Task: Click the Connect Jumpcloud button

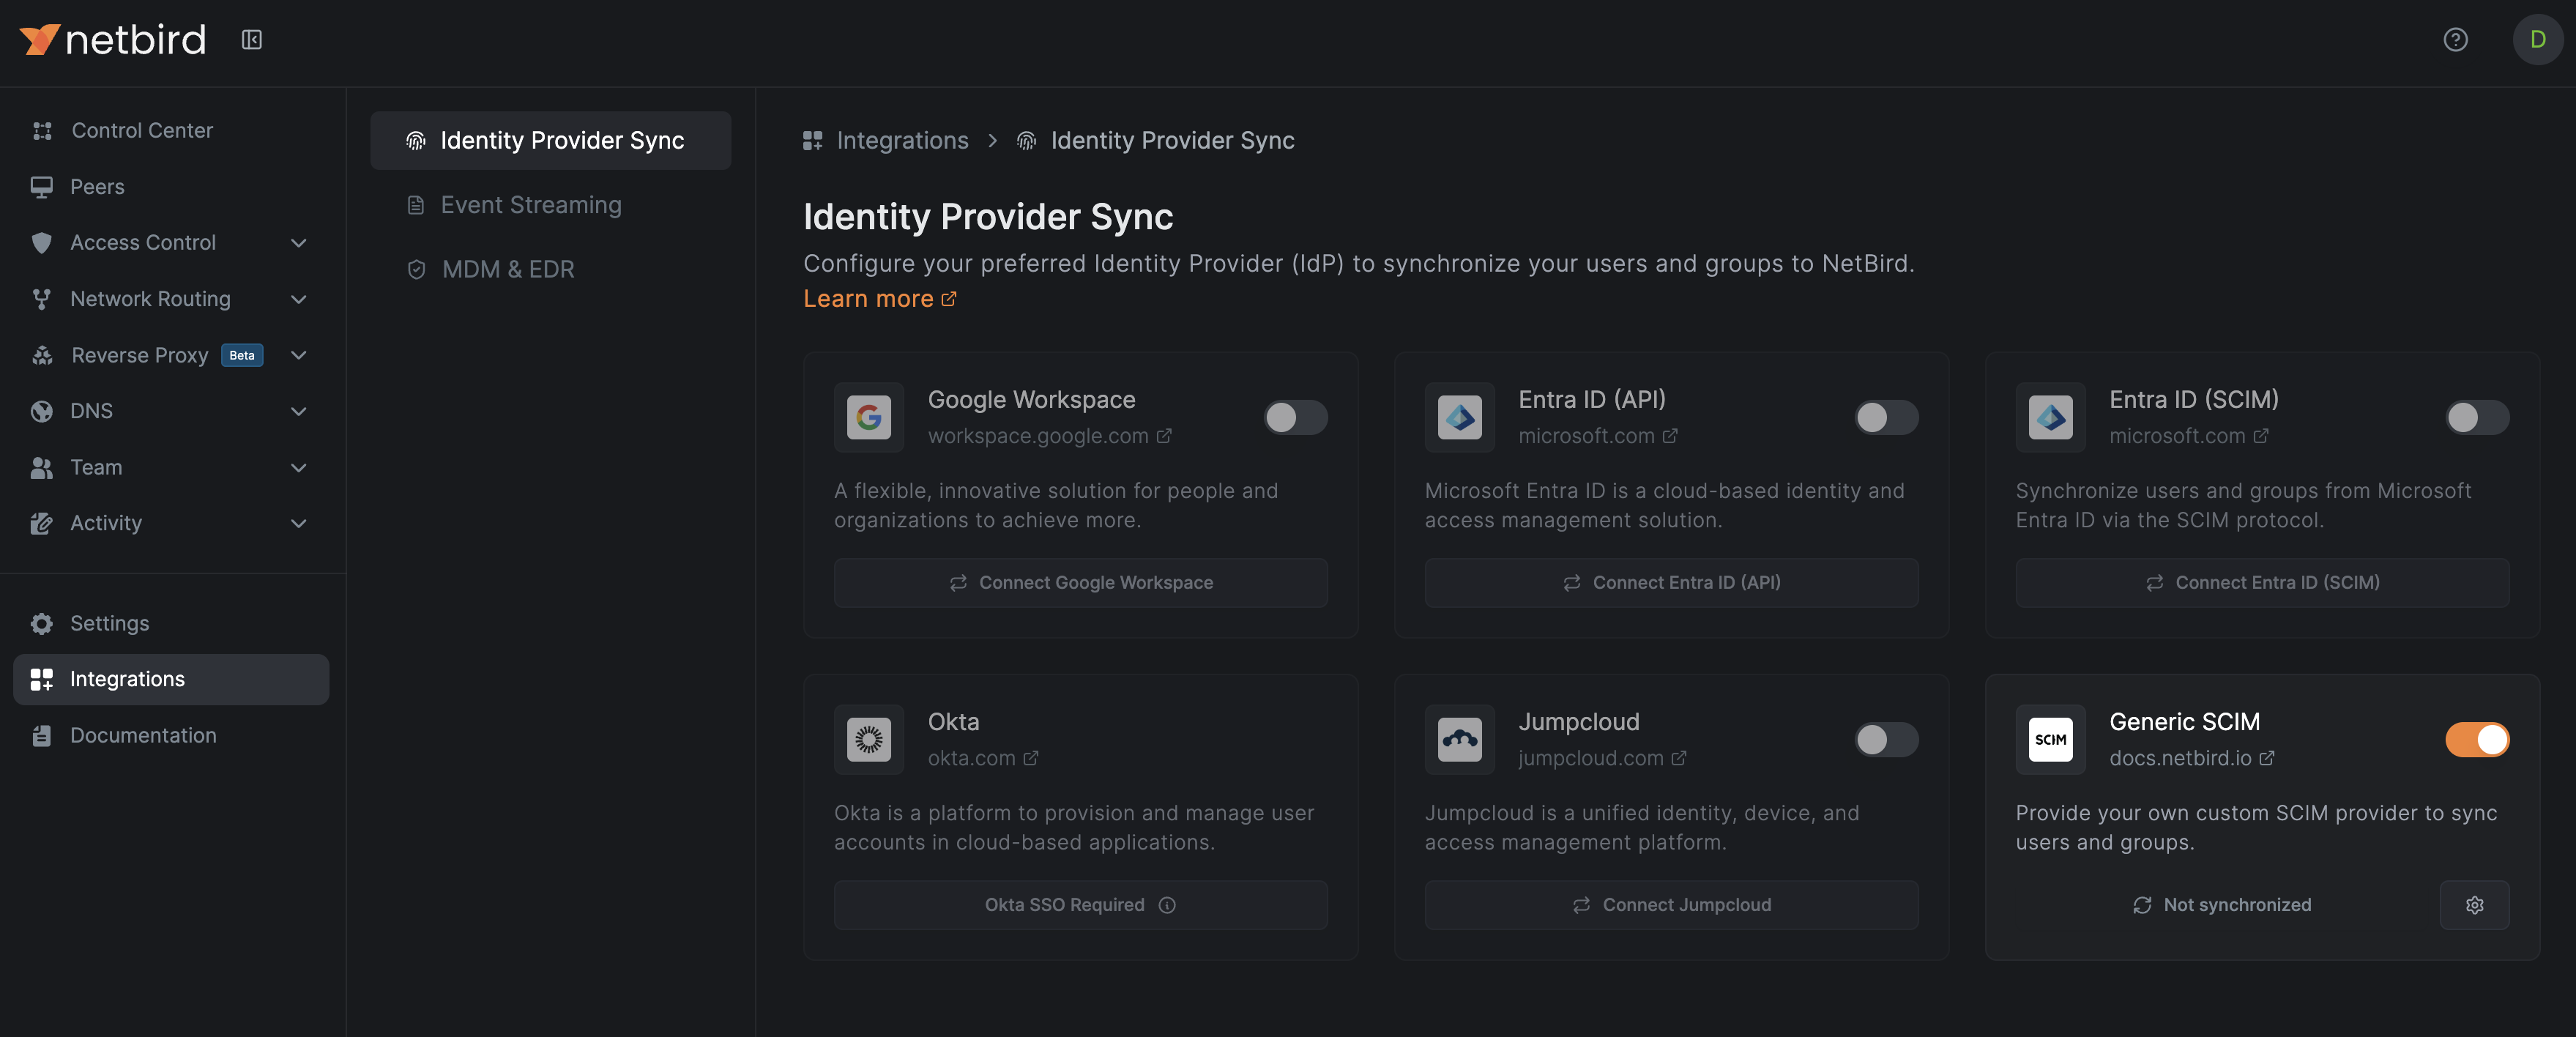Action: pyautogui.click(x=1671, y=905)
